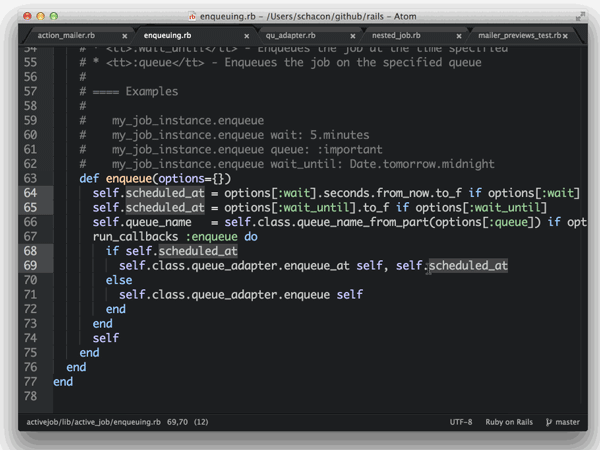
Task: Close the qu_adapter.rb tab
Action: pos(354,35)
